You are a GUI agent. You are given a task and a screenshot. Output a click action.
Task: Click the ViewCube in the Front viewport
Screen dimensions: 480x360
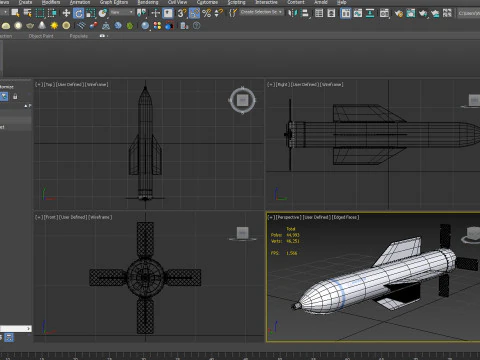point(243,233)
